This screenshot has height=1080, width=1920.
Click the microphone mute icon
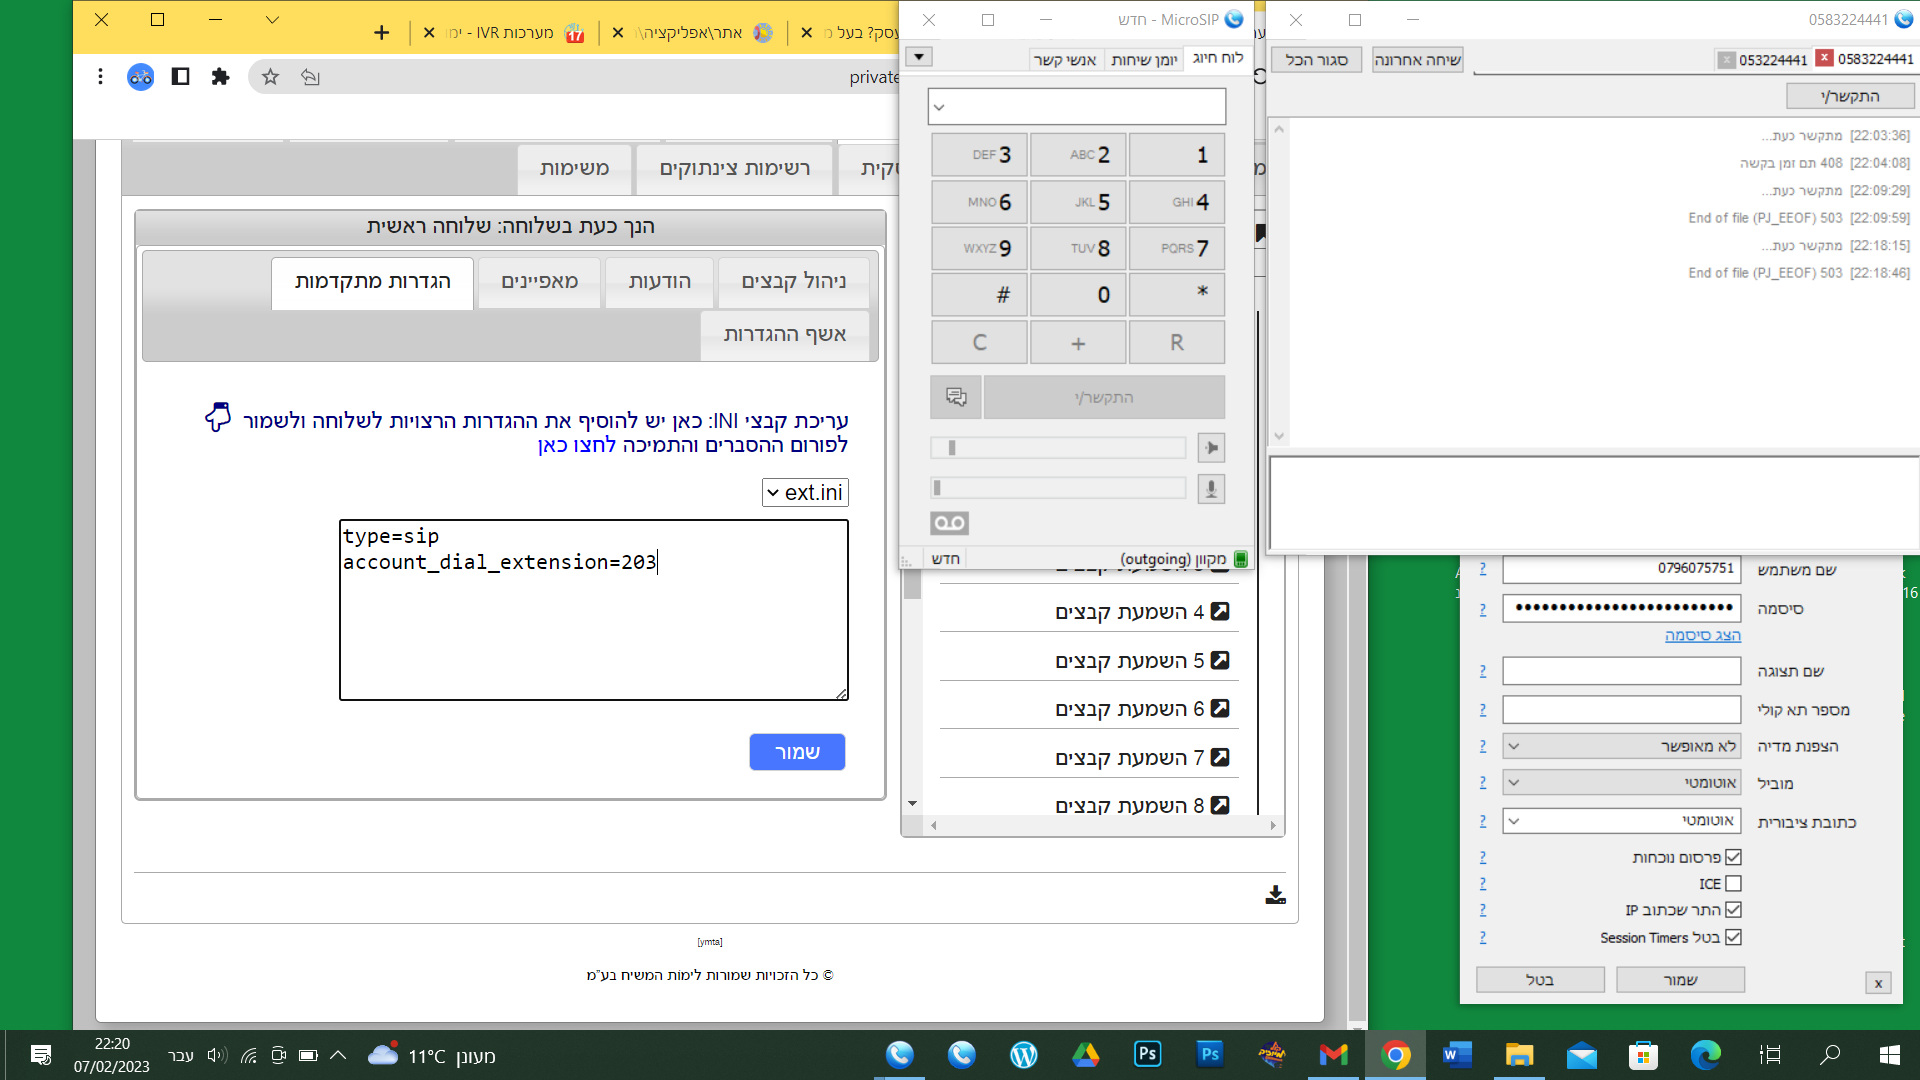pos(1211,489)
